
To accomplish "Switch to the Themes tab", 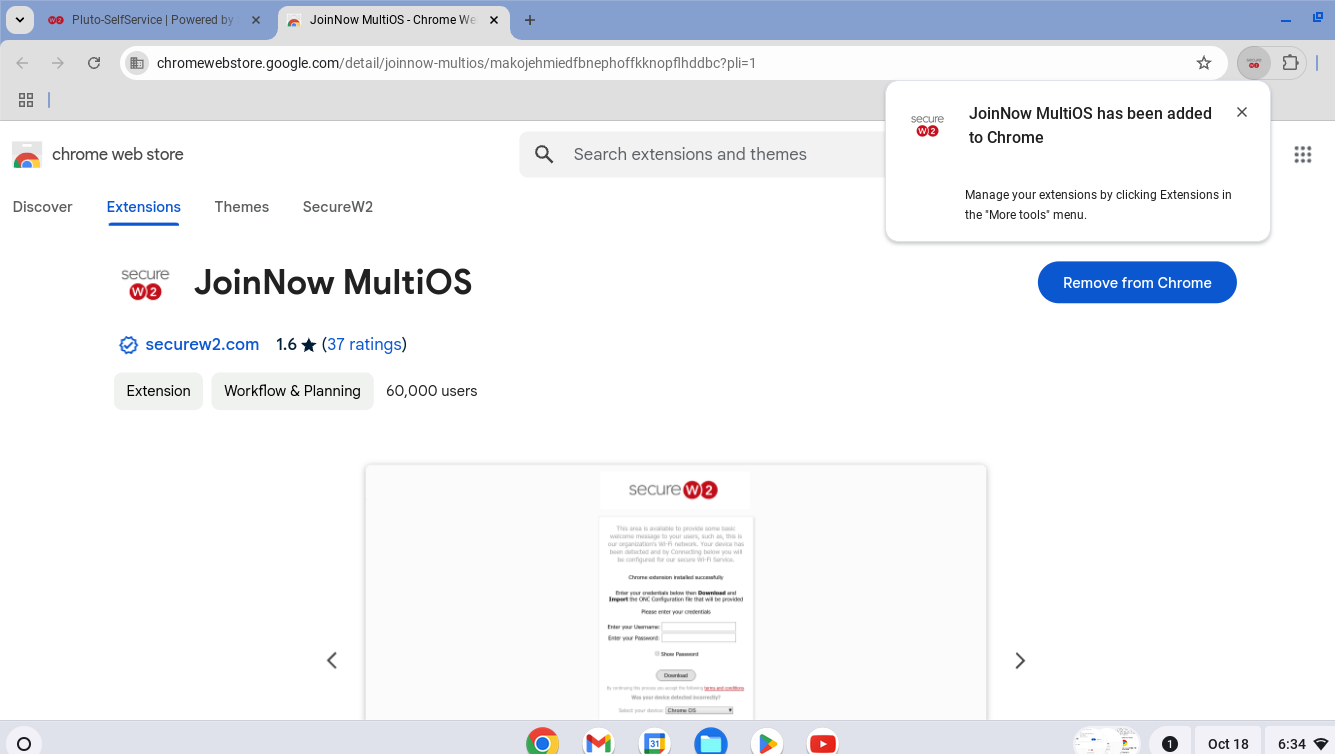I will 241,207.
